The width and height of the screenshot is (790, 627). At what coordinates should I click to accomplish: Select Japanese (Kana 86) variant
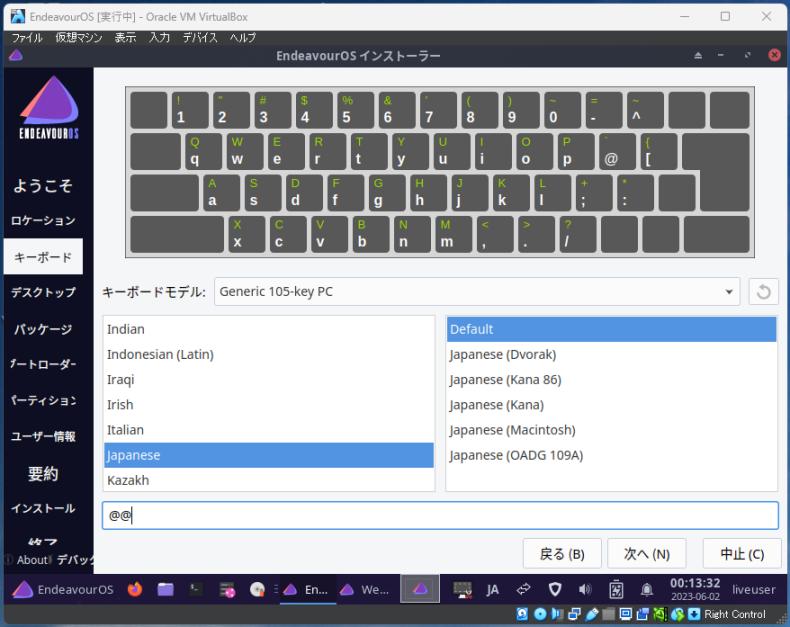coord(611,380)
